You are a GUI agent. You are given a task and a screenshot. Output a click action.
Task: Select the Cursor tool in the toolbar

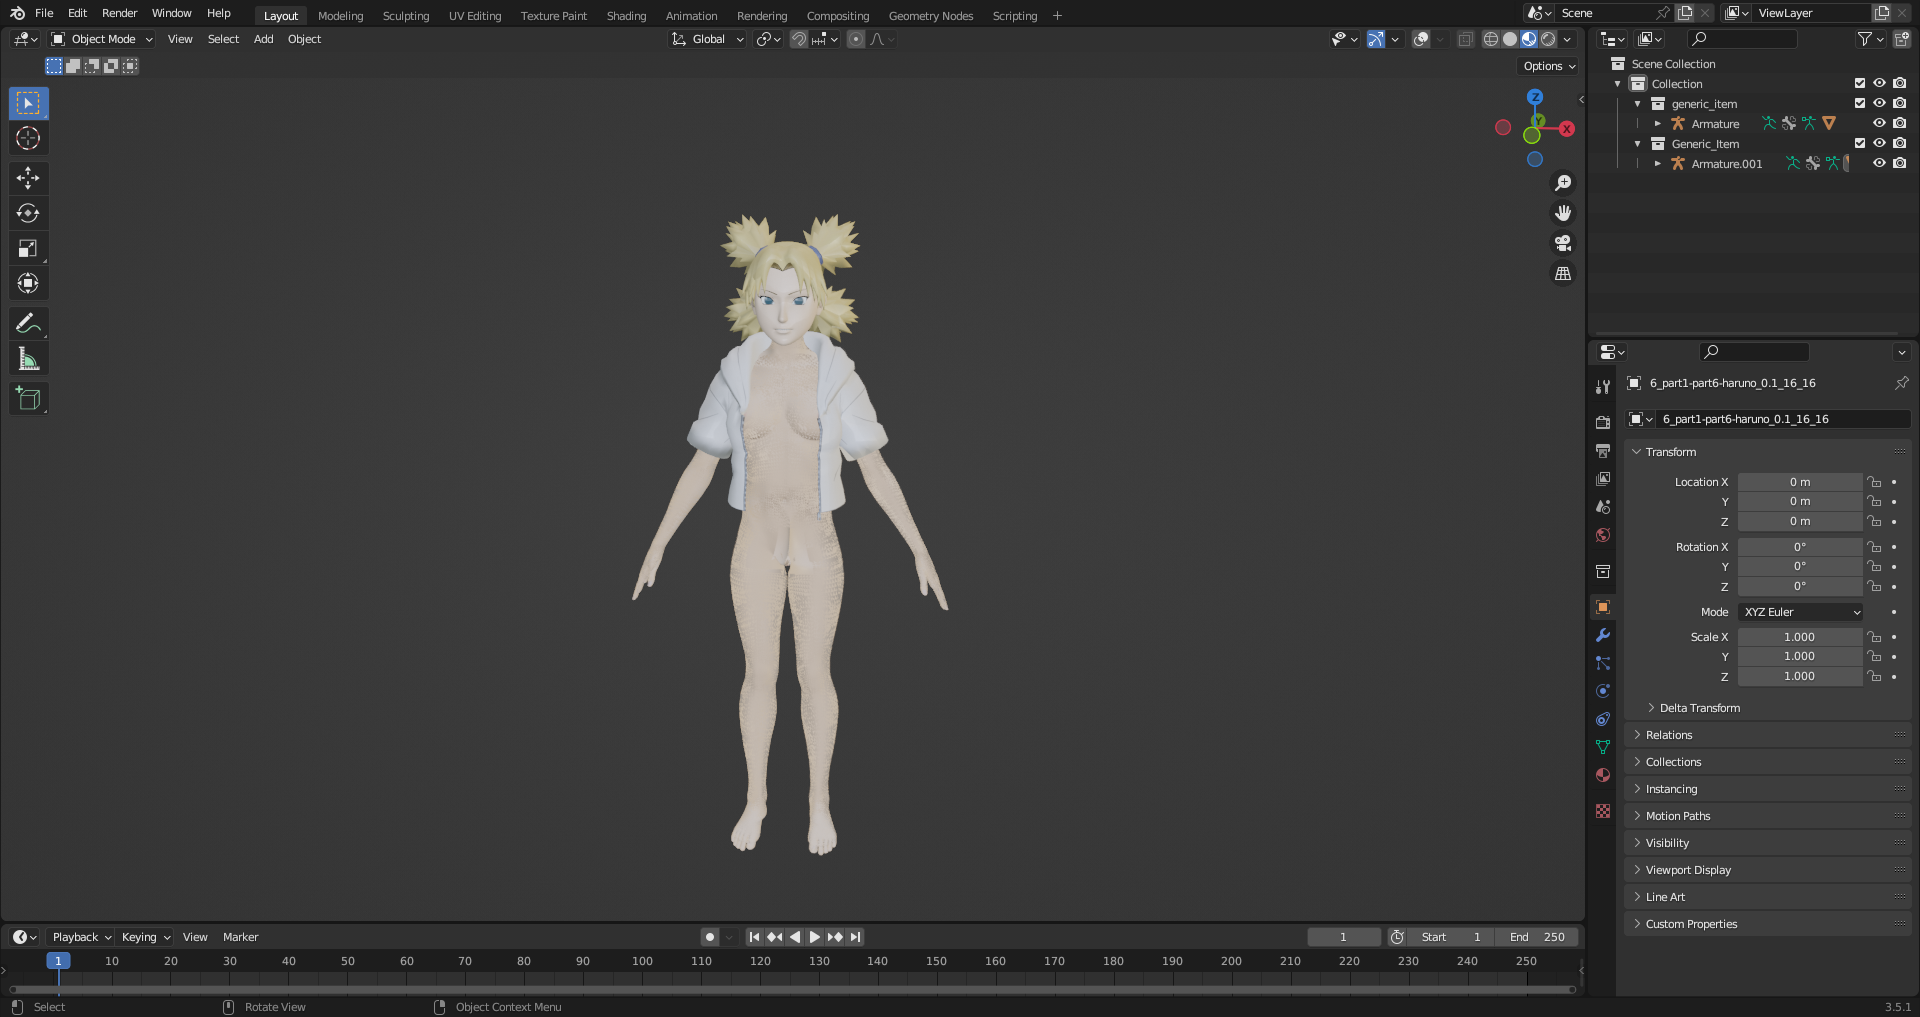point(28,138)
